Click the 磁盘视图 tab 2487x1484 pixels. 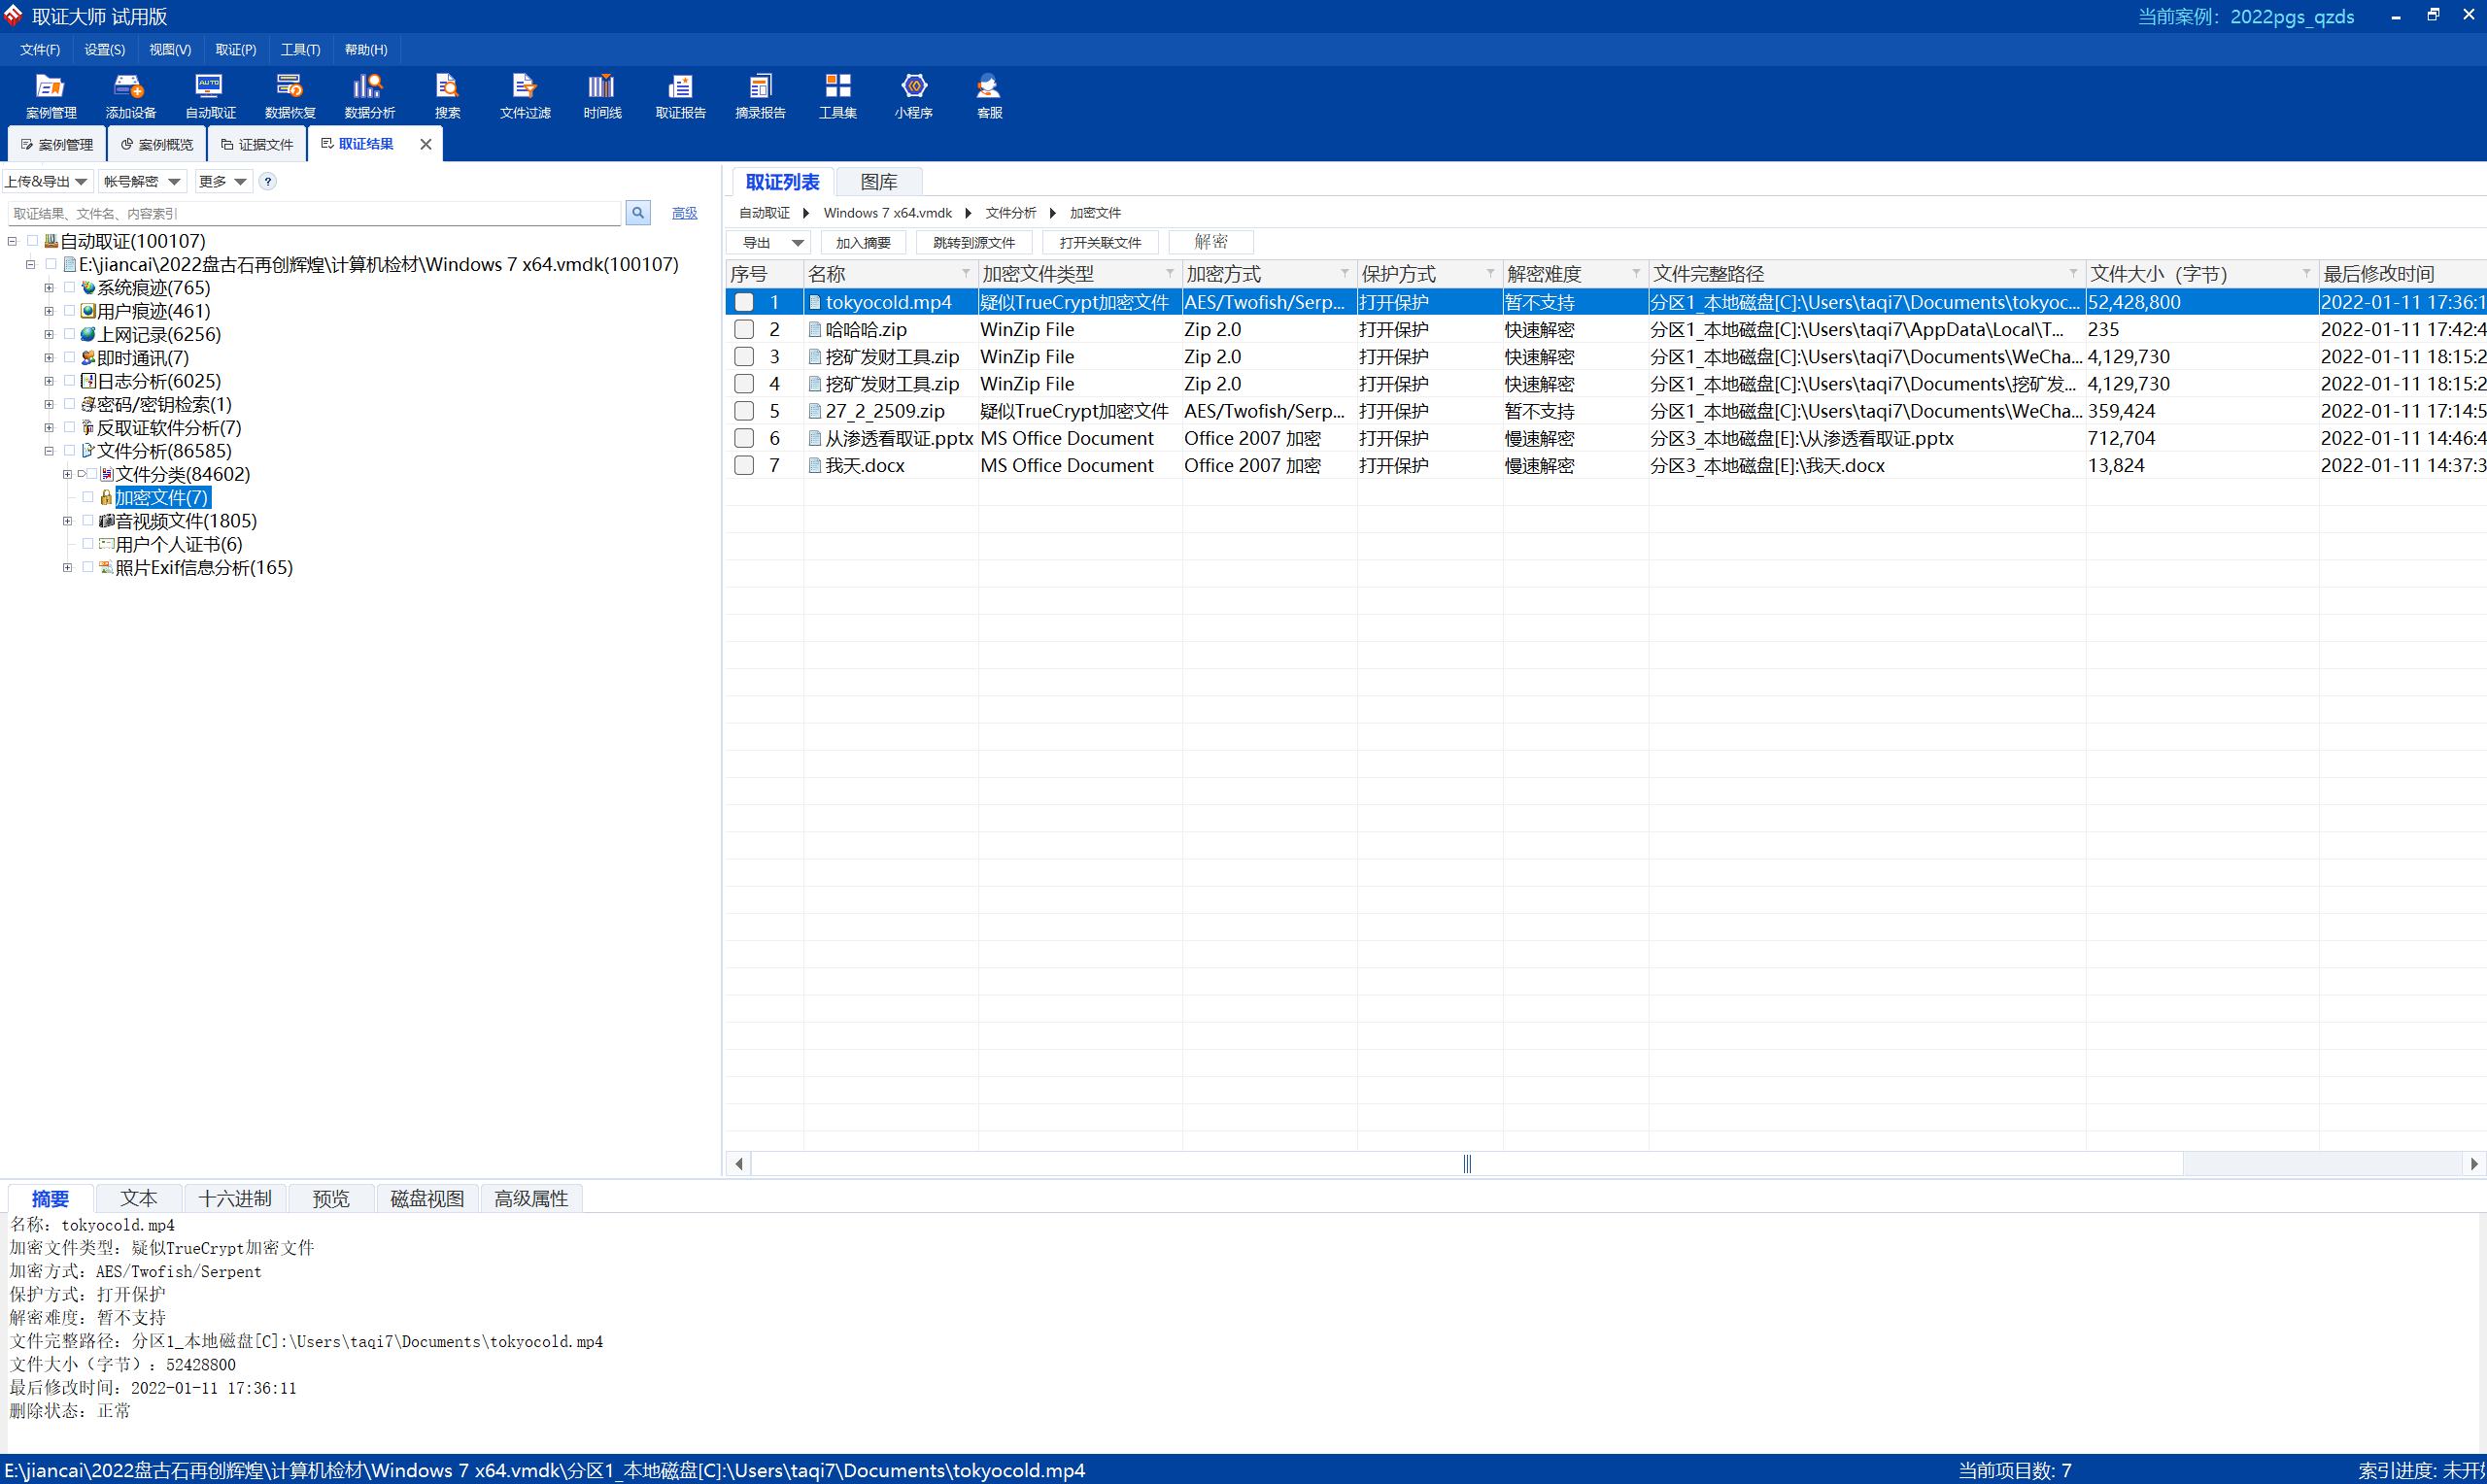click(427, 1198)
